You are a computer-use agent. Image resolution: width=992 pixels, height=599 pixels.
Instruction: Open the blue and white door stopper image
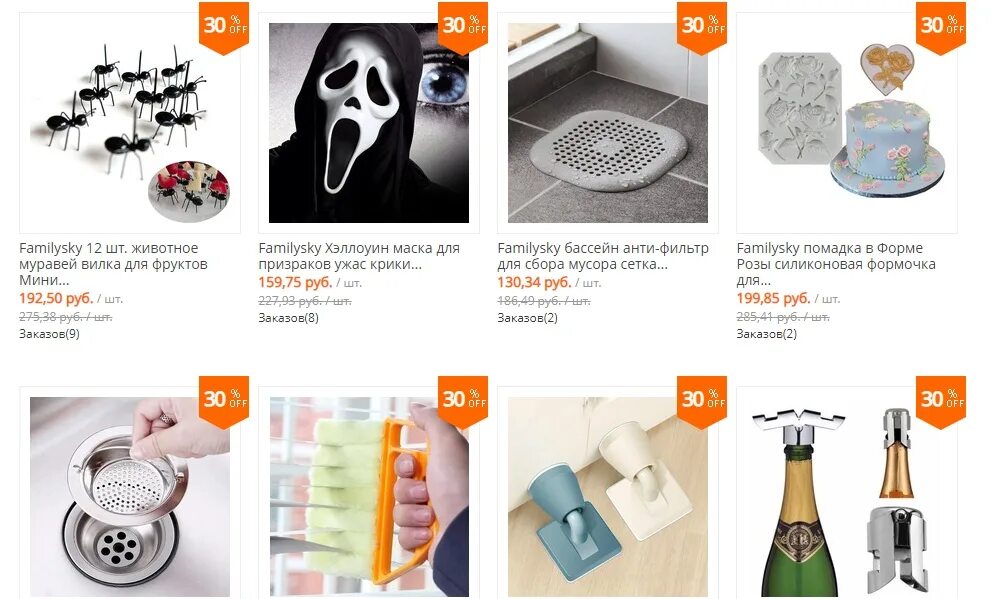point(608,497)
